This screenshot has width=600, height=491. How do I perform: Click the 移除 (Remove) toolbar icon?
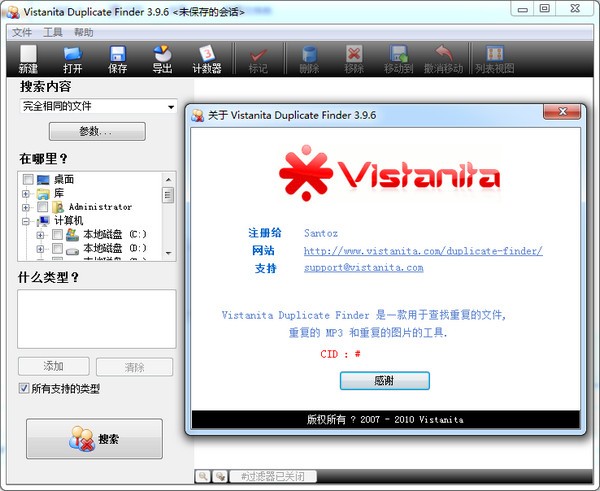(x=354, y=59)
